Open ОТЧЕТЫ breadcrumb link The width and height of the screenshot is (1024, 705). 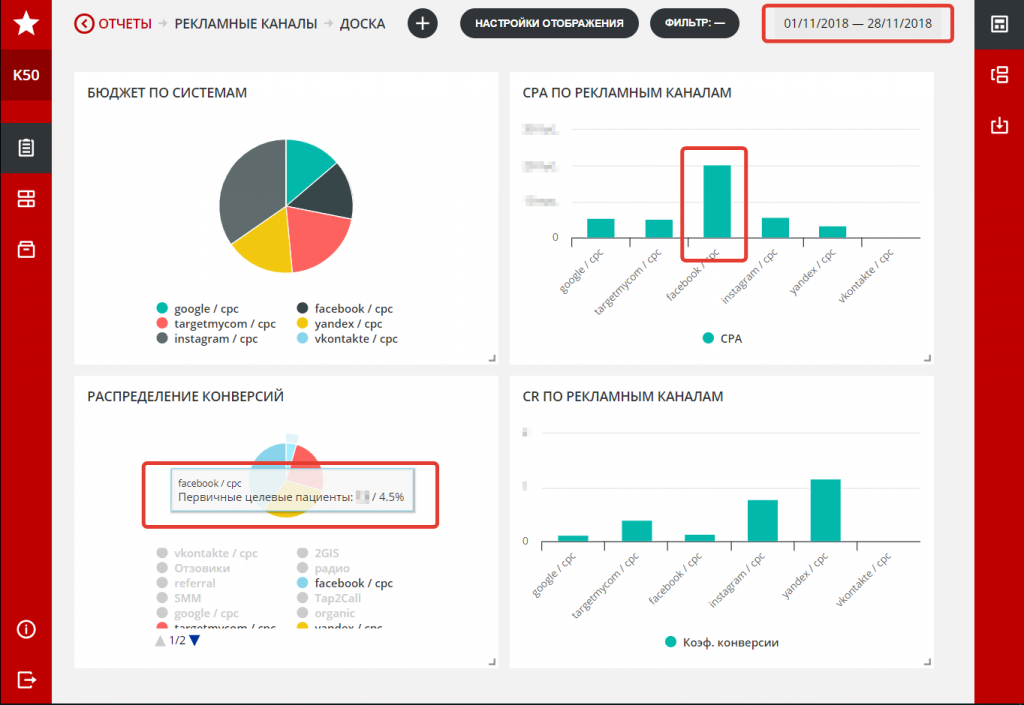point(125,24)
